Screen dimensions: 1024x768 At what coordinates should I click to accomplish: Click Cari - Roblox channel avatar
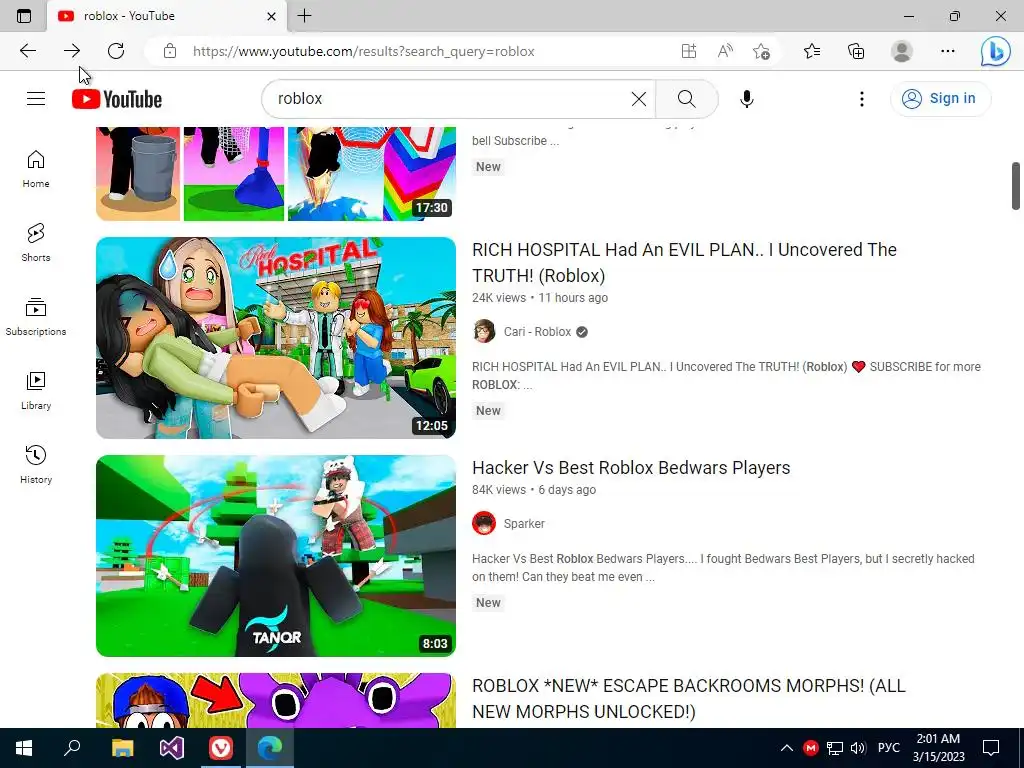[484, 332]
